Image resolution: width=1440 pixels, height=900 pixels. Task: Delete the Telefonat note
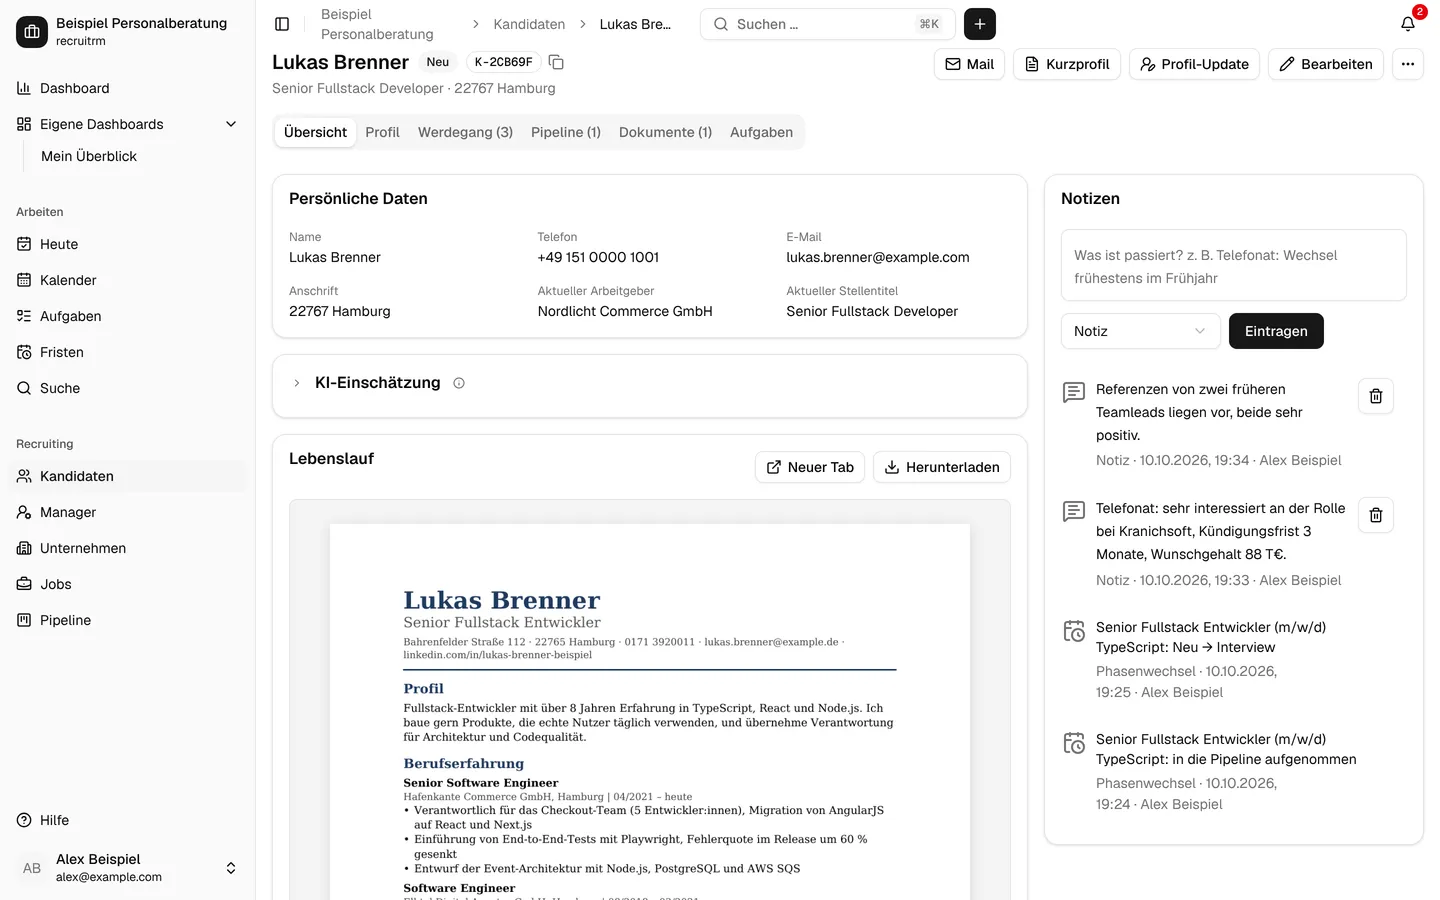pos(1376,515)
